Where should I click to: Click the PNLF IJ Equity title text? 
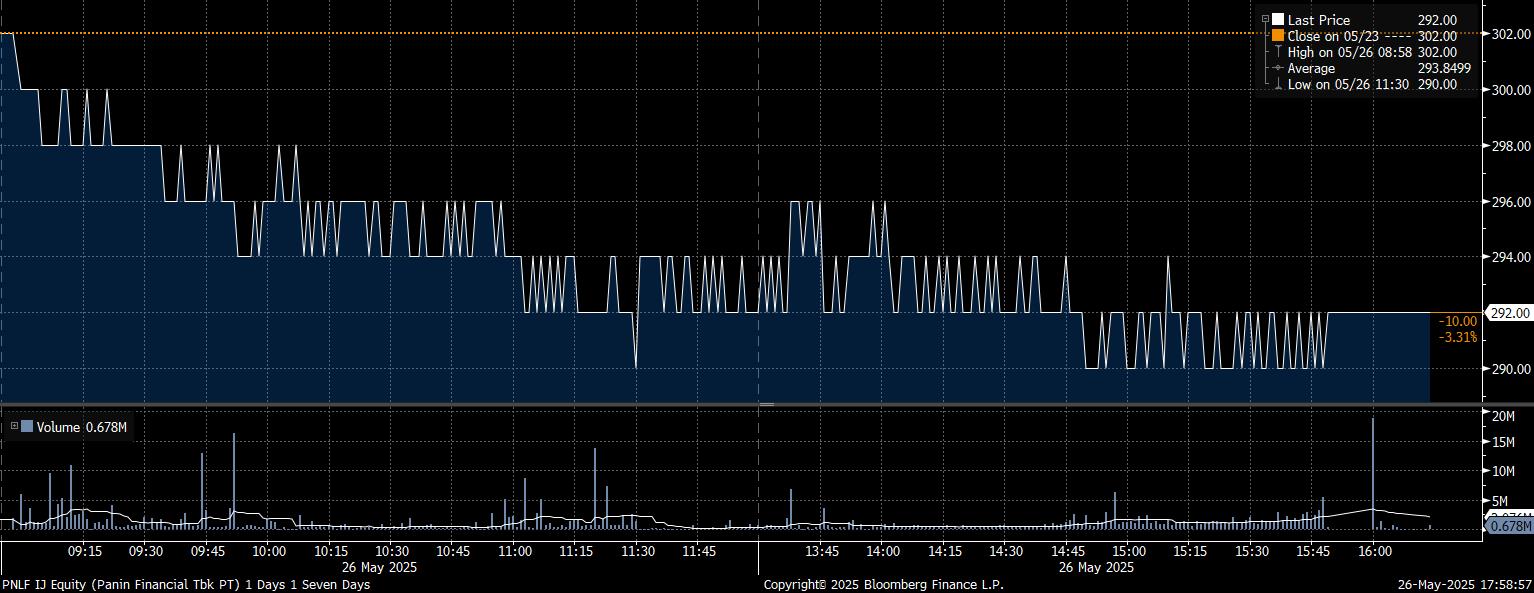click(x=185, y=584)
